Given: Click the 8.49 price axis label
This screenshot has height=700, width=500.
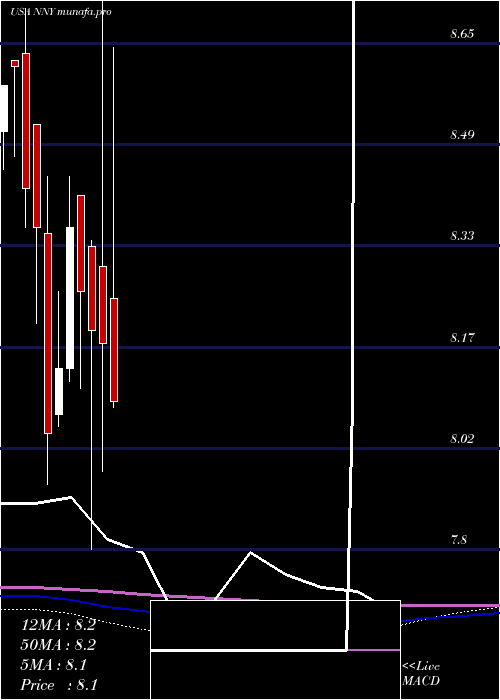Looking at the screenshot, I should click(462, 135).
